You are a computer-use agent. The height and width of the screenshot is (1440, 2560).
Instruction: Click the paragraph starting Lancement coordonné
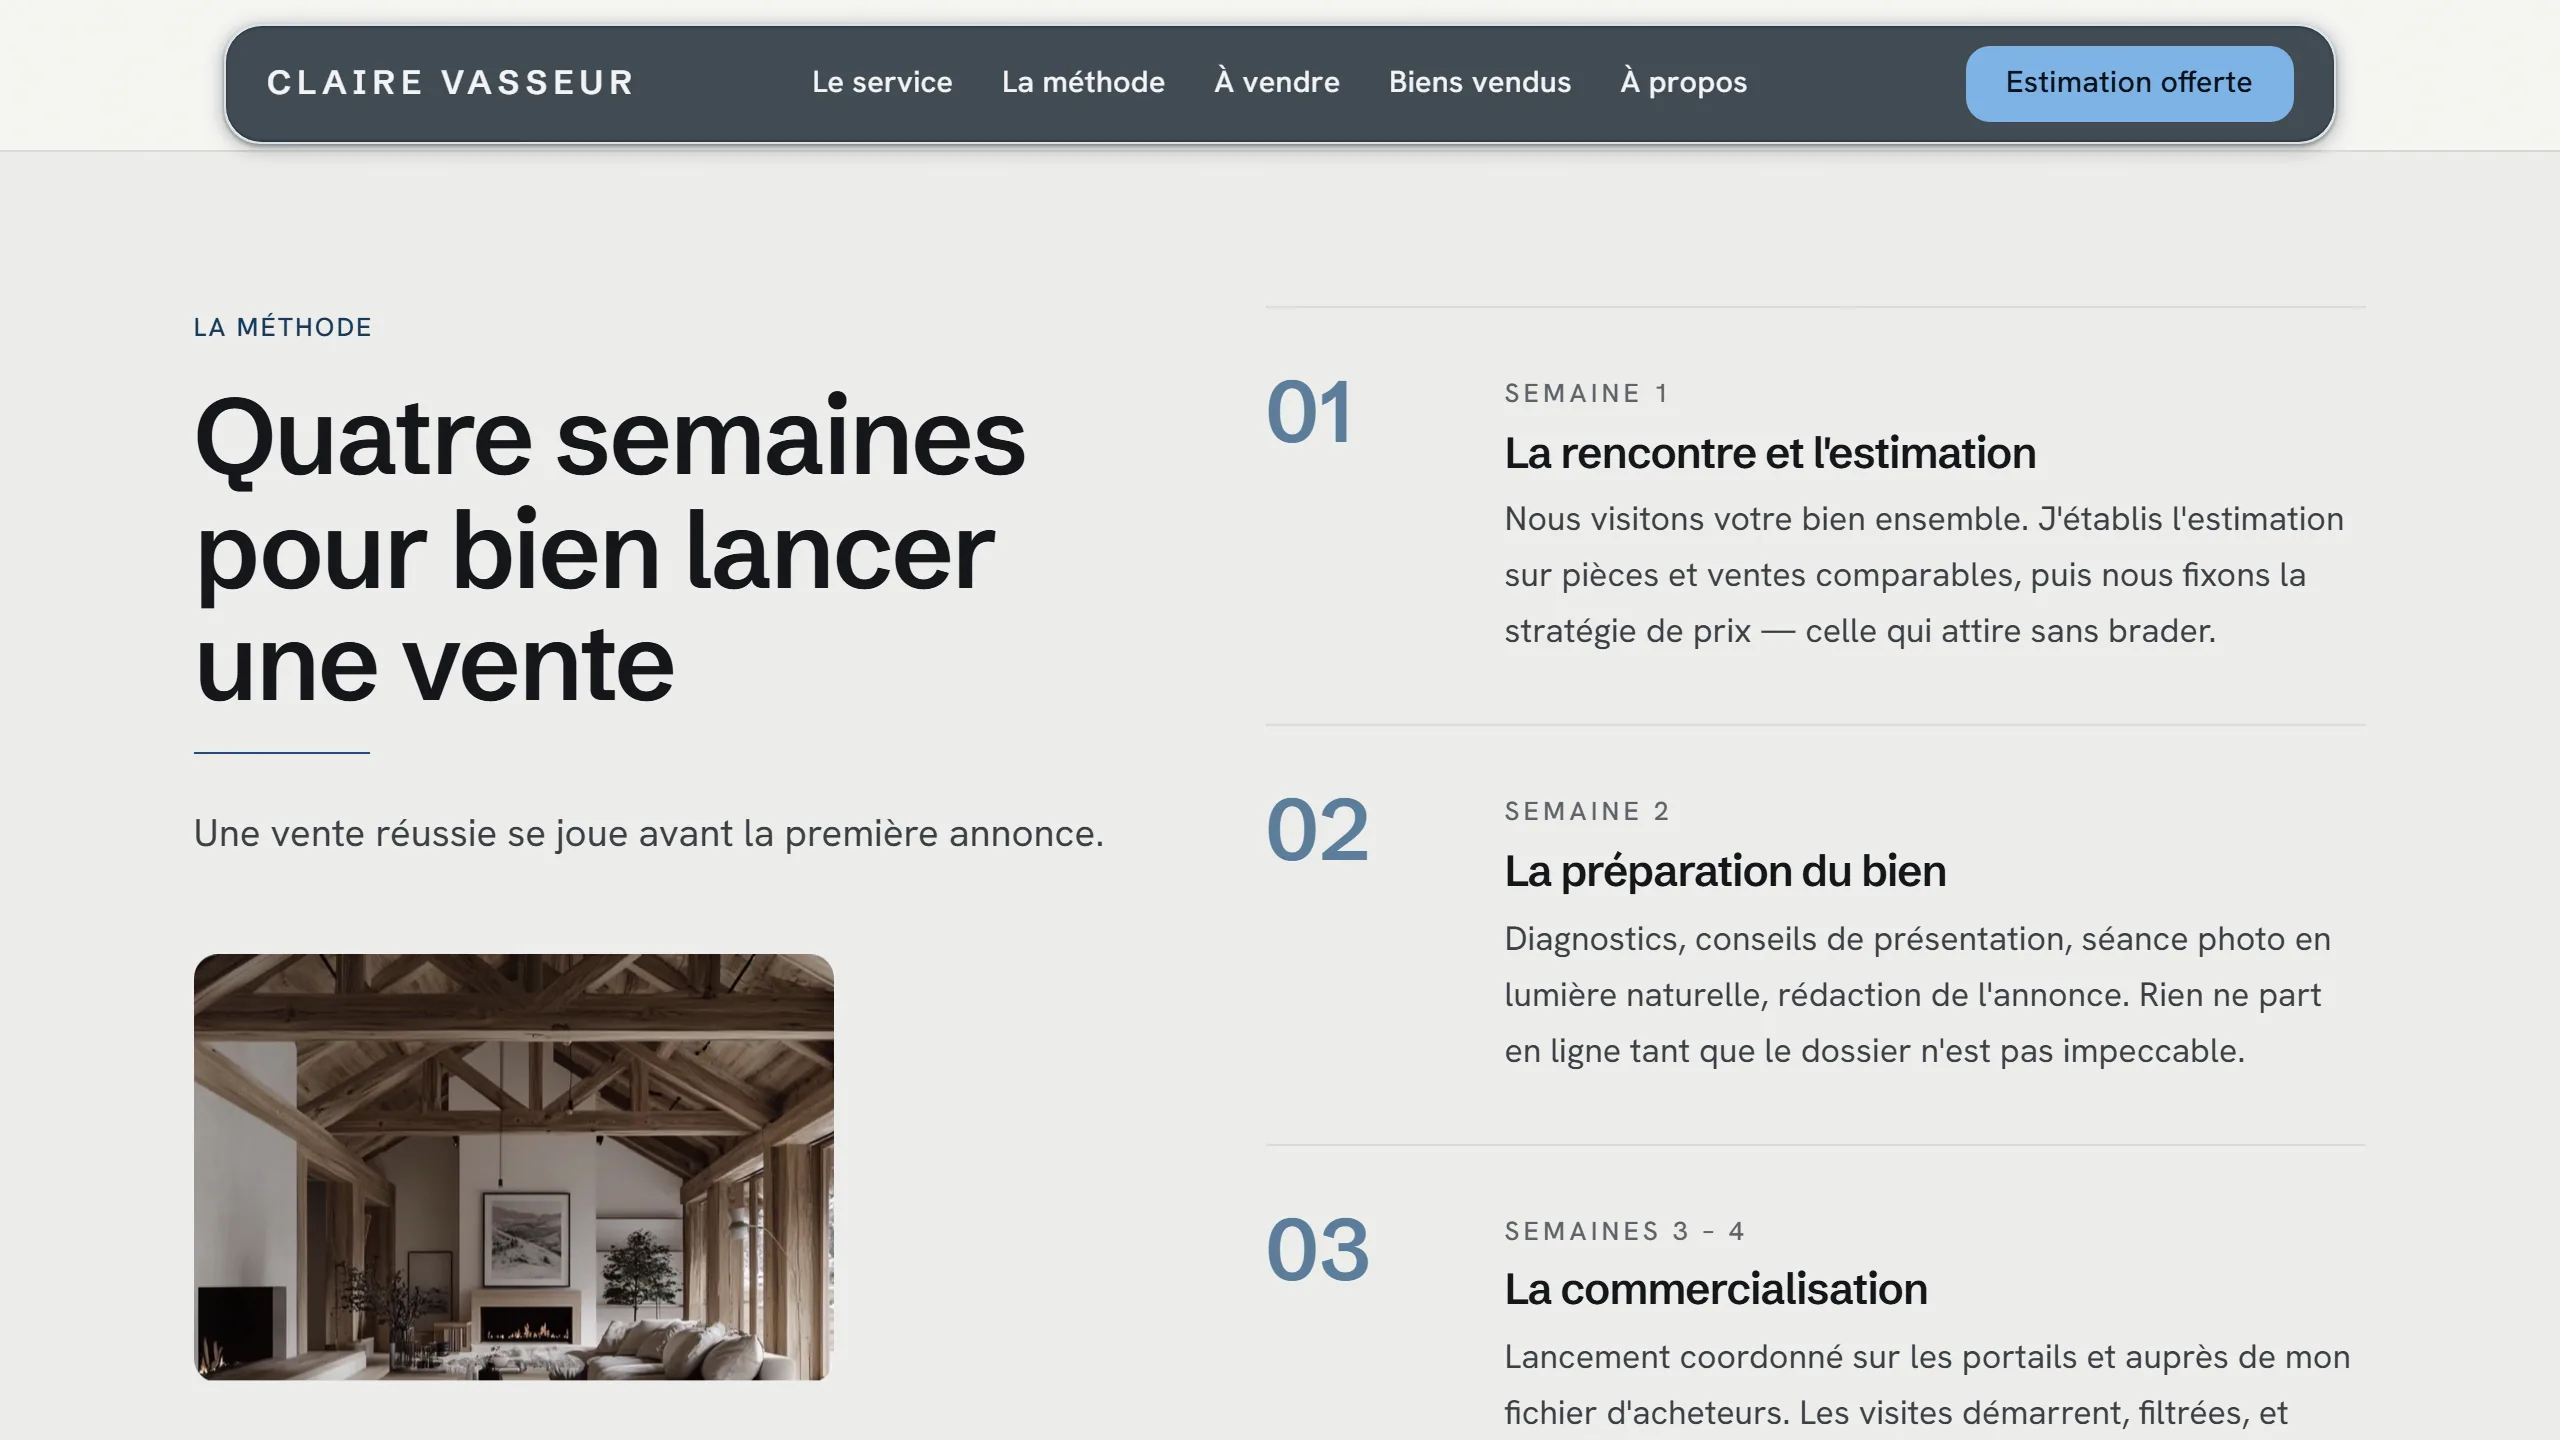pos(1928,1385)
